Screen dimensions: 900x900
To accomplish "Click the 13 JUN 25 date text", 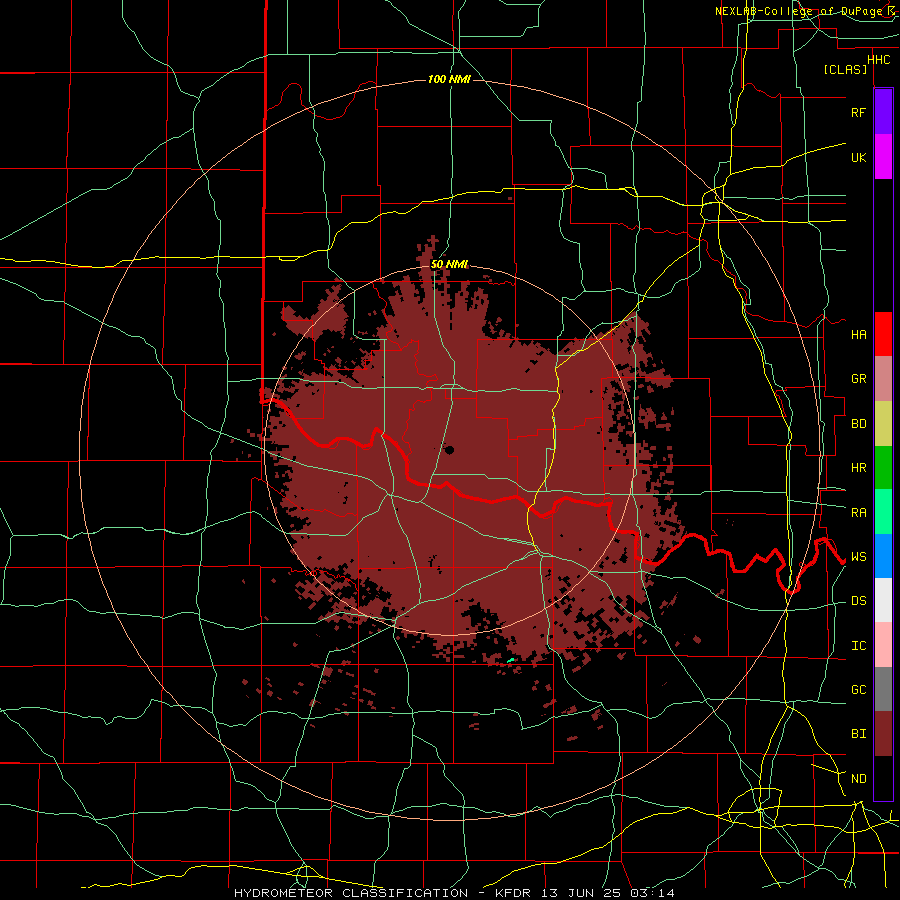I will pos(581,893).
